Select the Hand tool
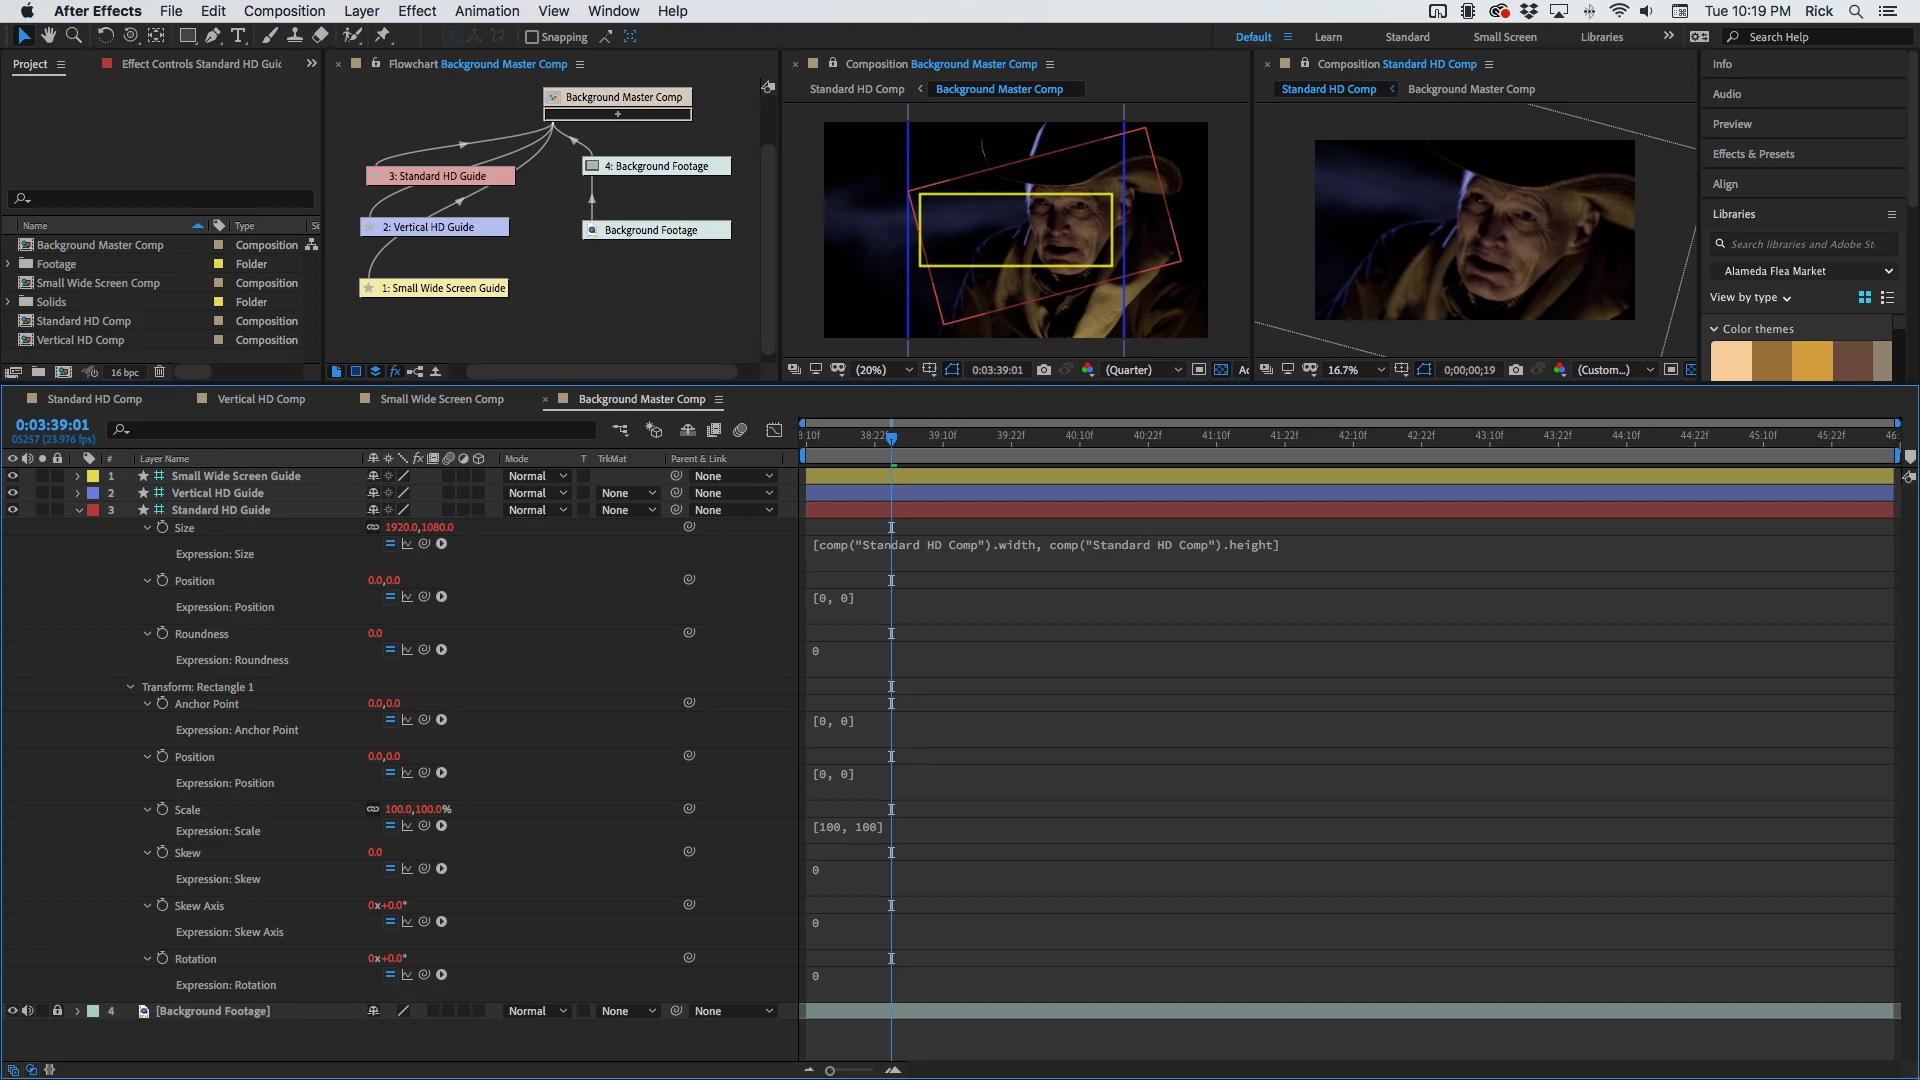1920x1080 pixels. (48, 36)
